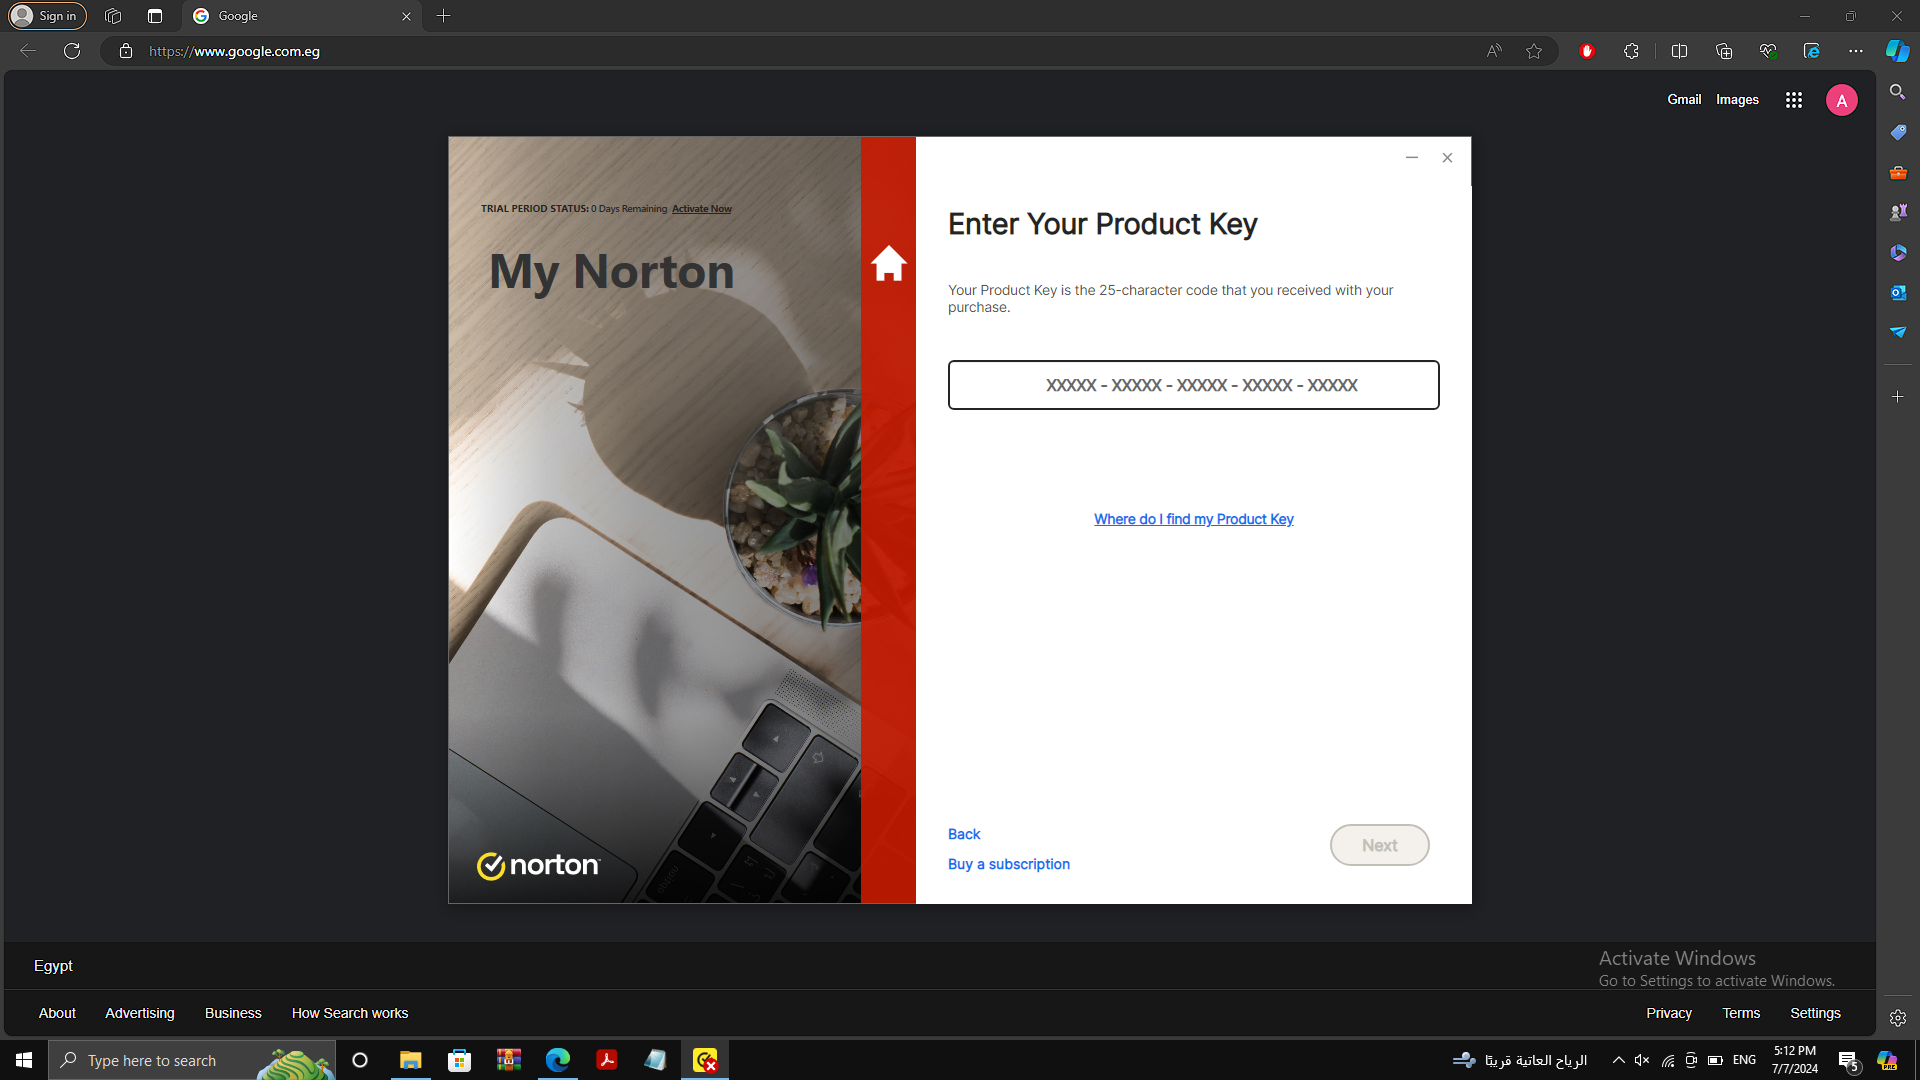Switch to Edge in taskbar
Screen dimensions: 1920x1080
tap(557, 1060)
